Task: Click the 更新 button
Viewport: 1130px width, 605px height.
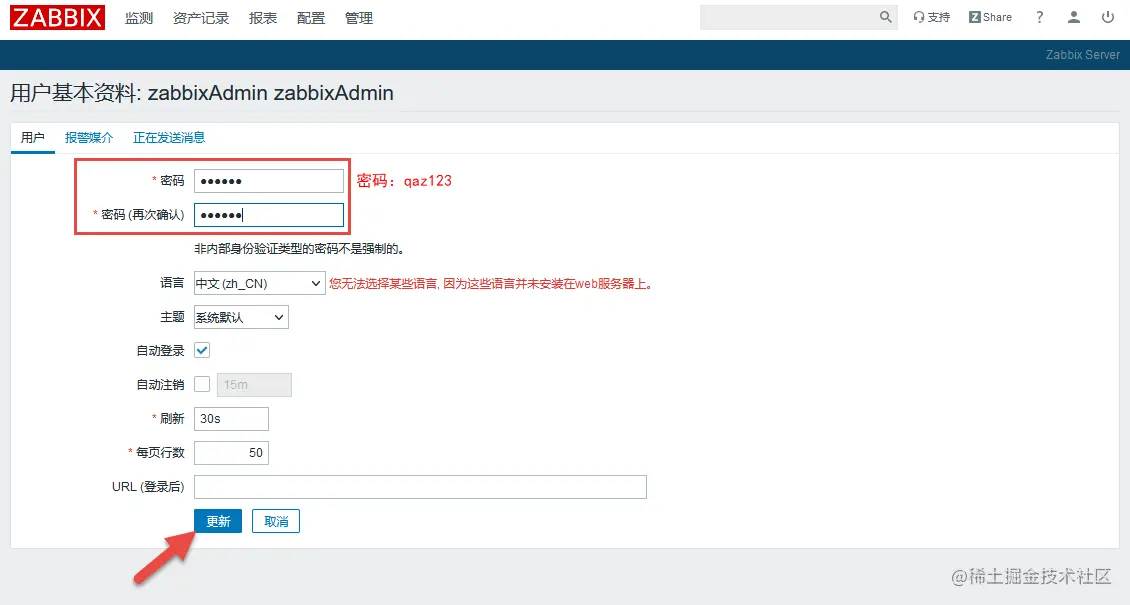Action: pyautogui.click(x=217, y=520)
